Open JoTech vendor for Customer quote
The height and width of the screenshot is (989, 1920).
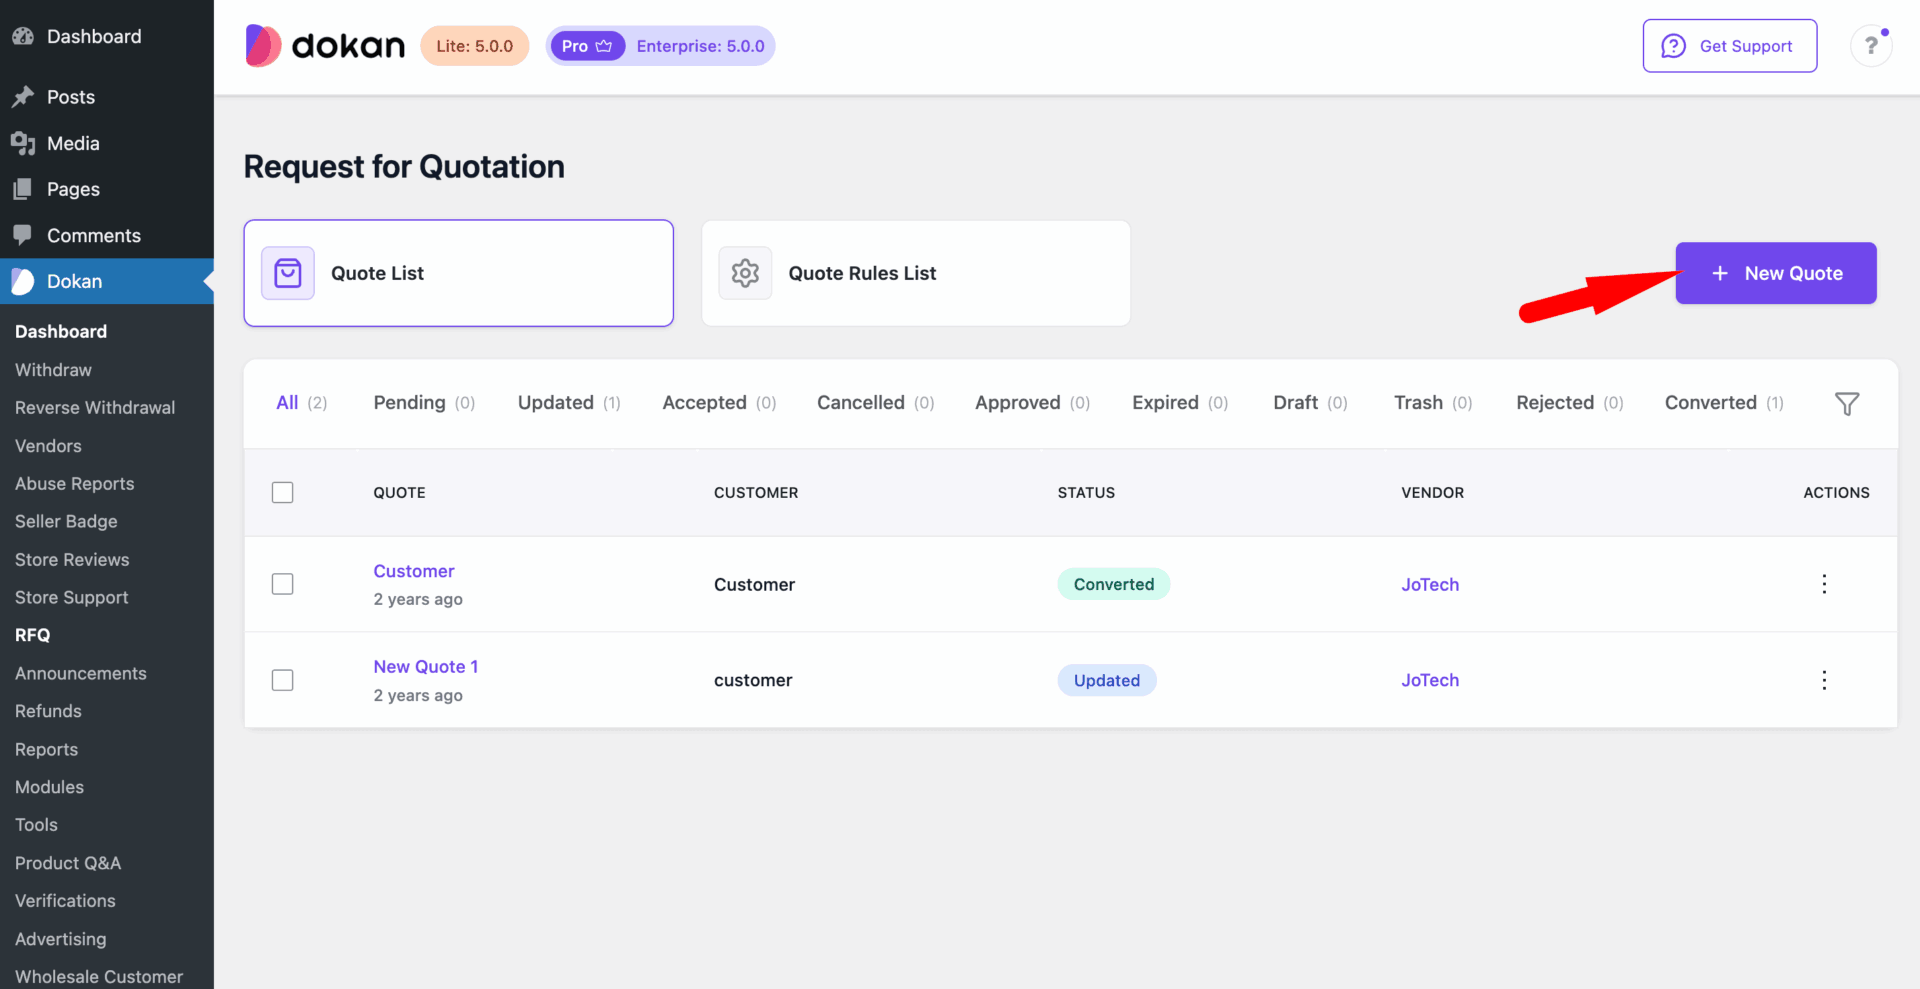coord(1430,584)
